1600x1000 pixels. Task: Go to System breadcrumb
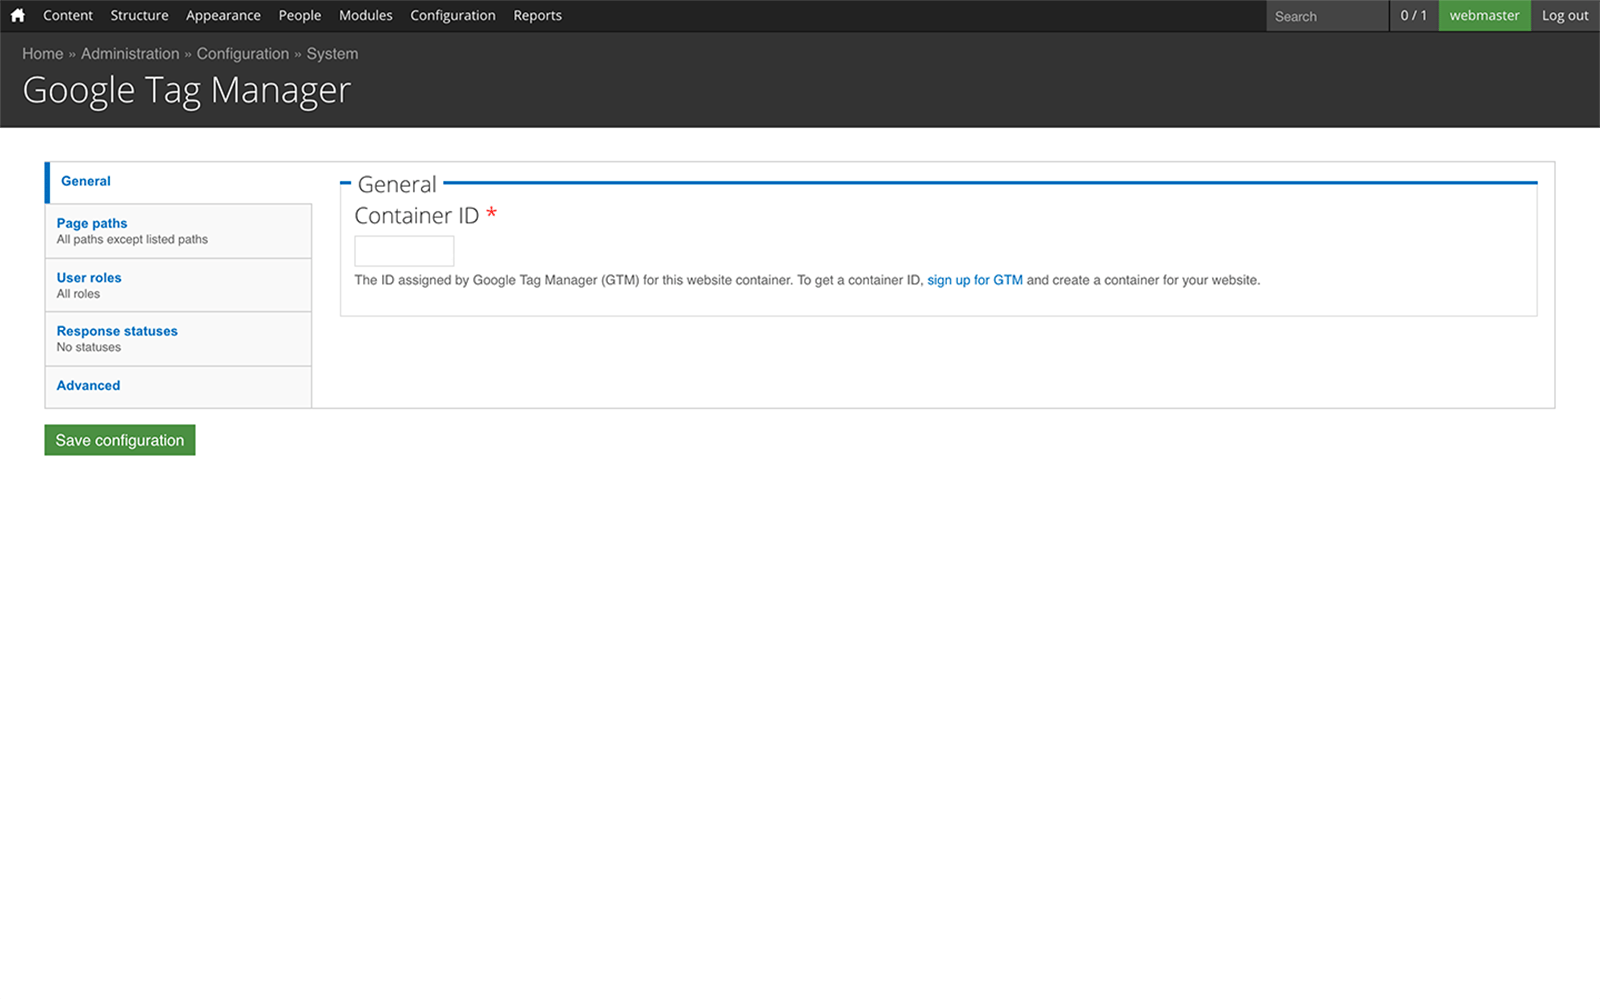332,54
